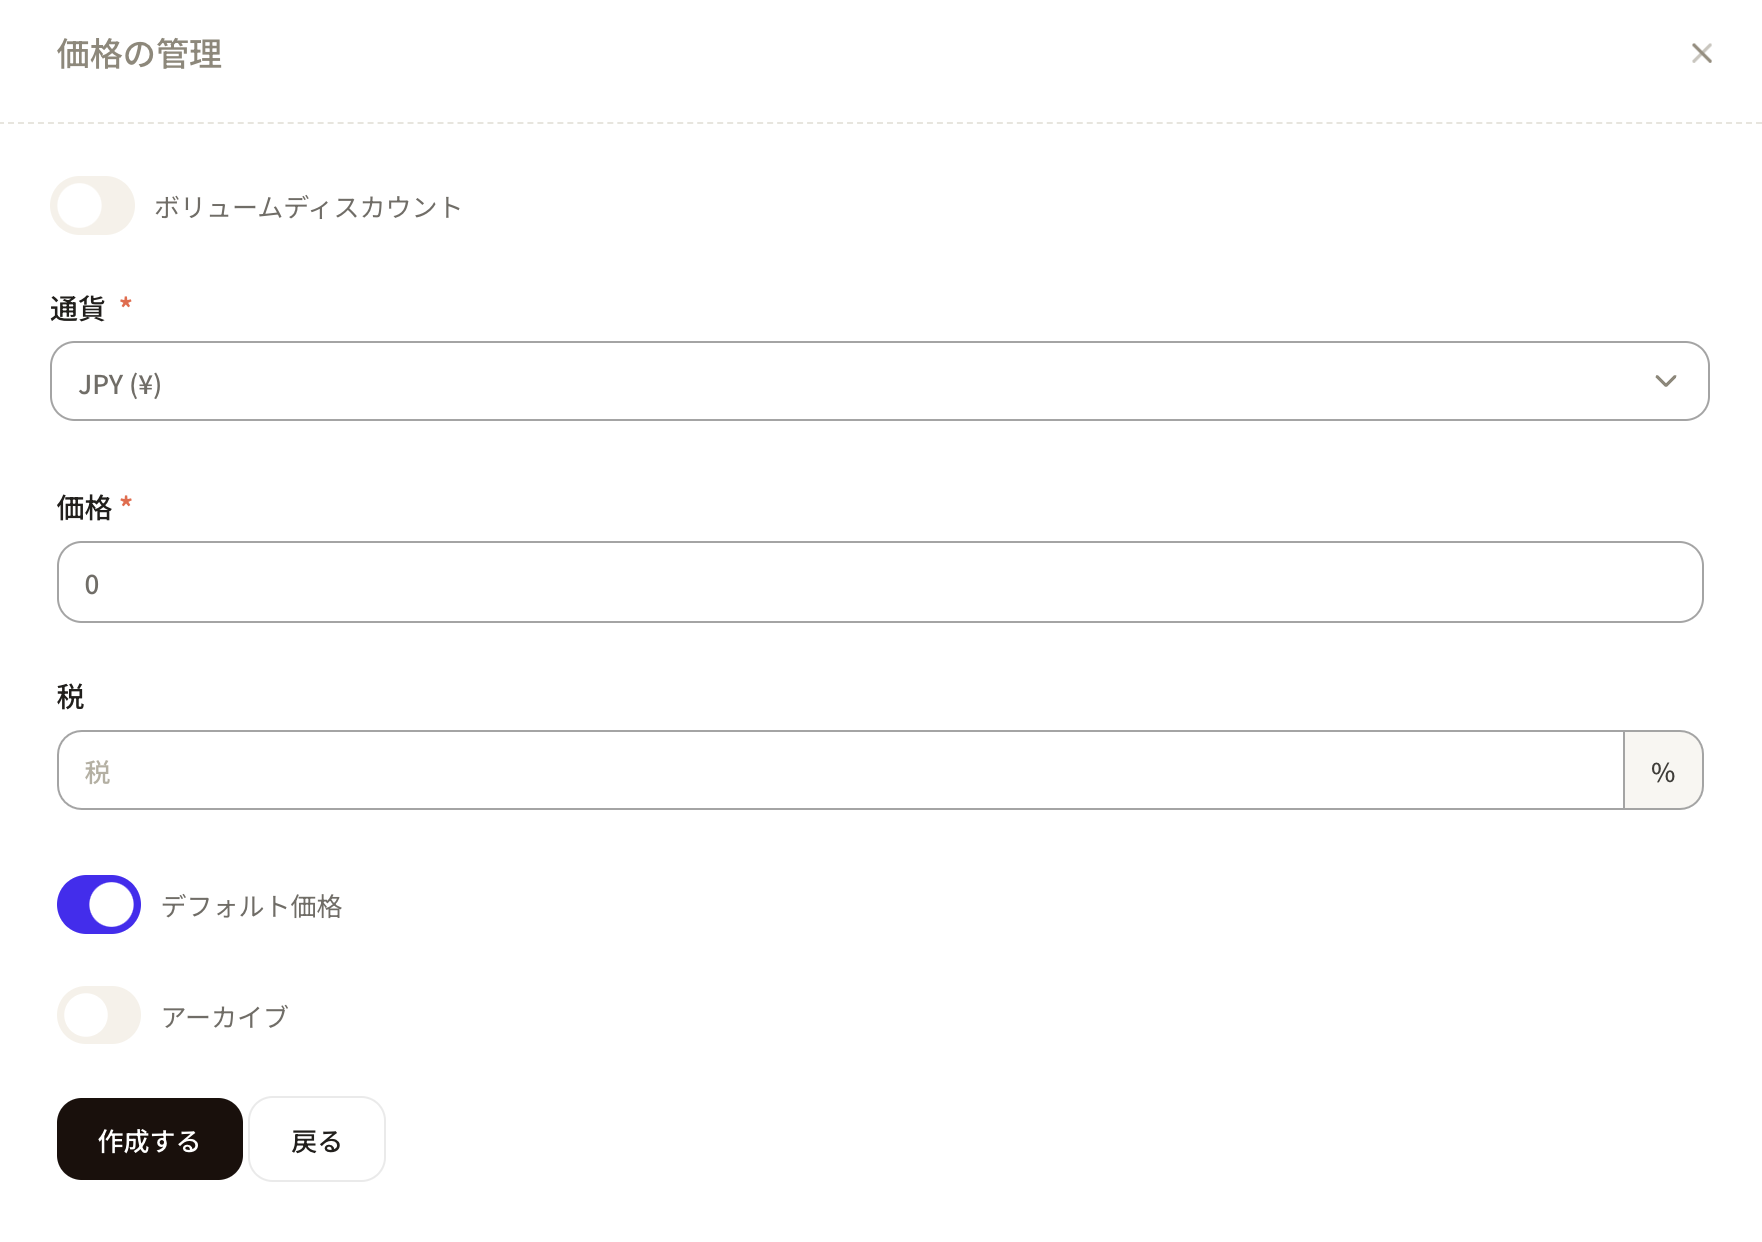Click the red asterisk beside 通貨
Screen dimensions: 1762x1242
126,303
